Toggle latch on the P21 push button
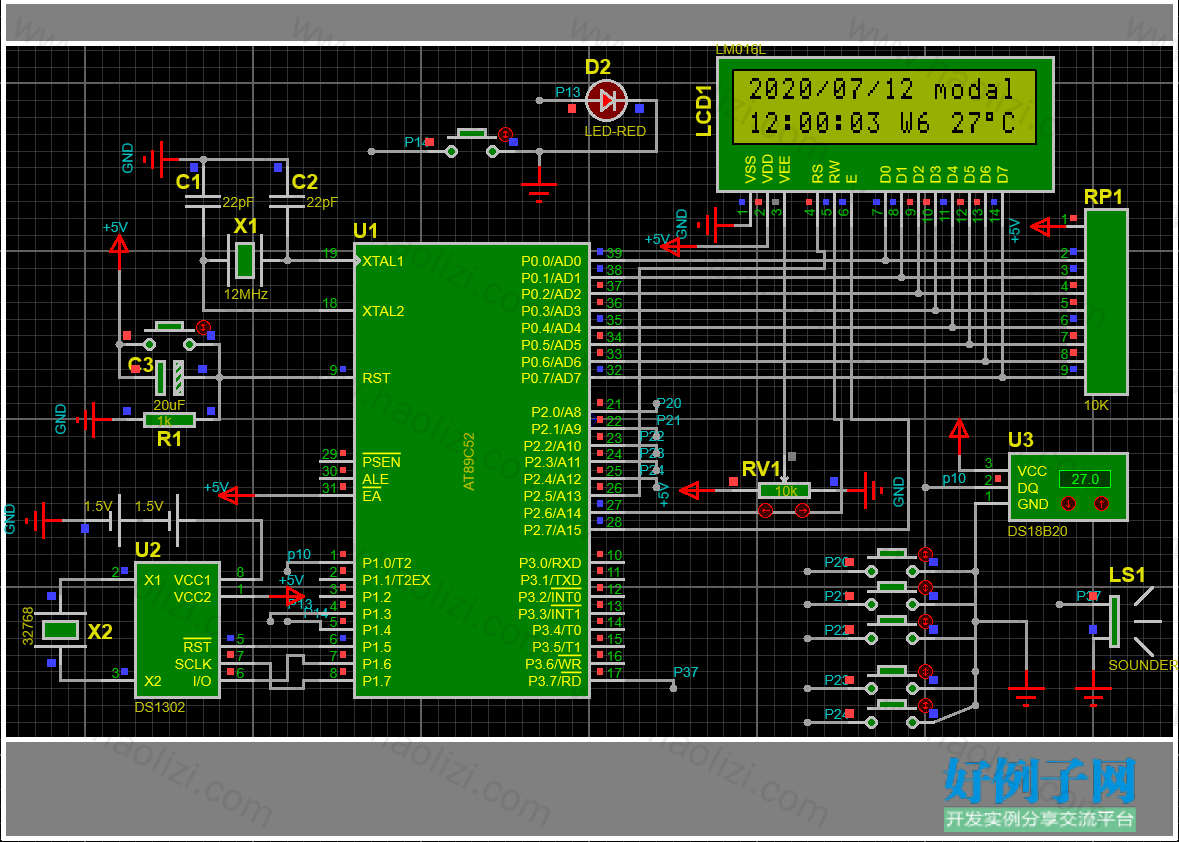The width and height of the screenshot is (1179, 842). coord(925,587)
